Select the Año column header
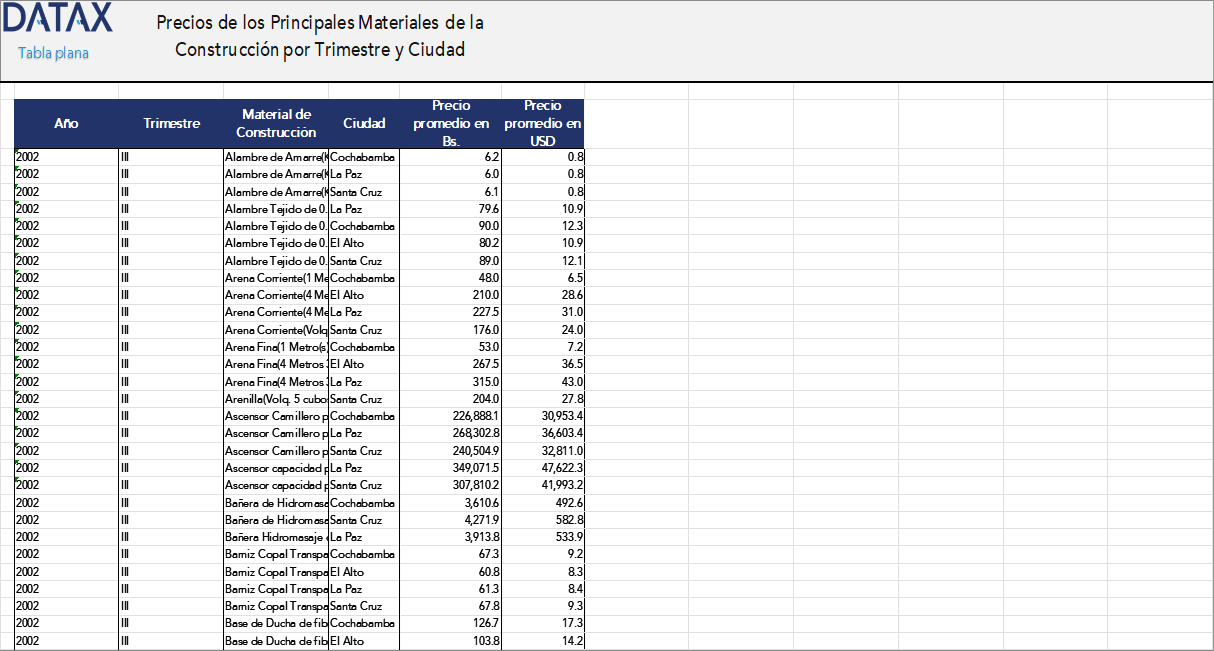This screenshot has height=651, width=1214. [x=66, y=123]
